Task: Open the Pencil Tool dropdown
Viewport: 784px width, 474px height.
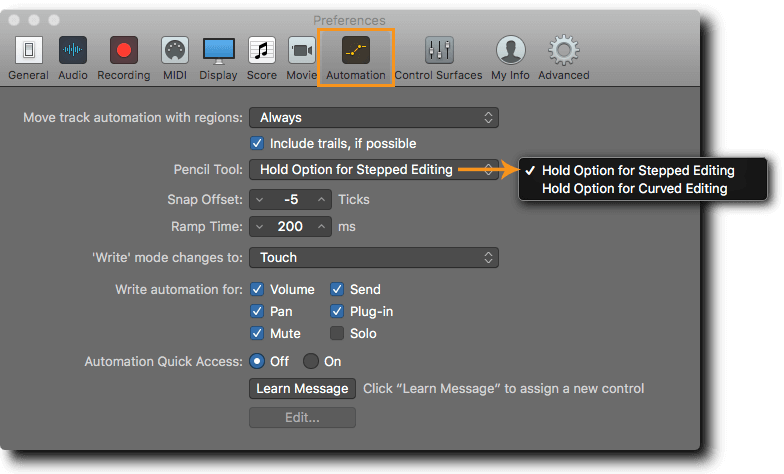Action: click(374, 170)
